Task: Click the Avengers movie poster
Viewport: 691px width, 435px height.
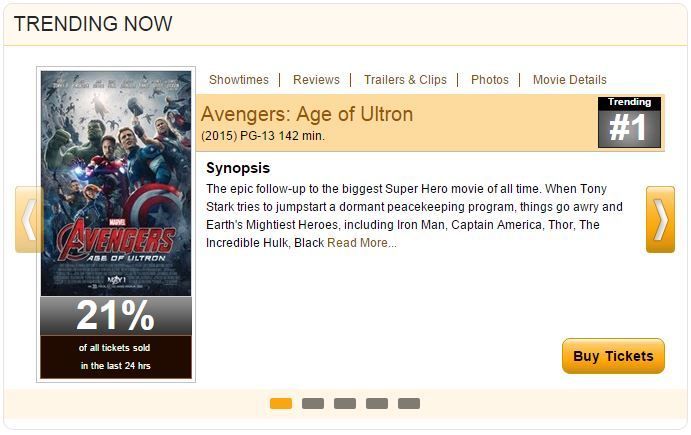Action: 116,183
